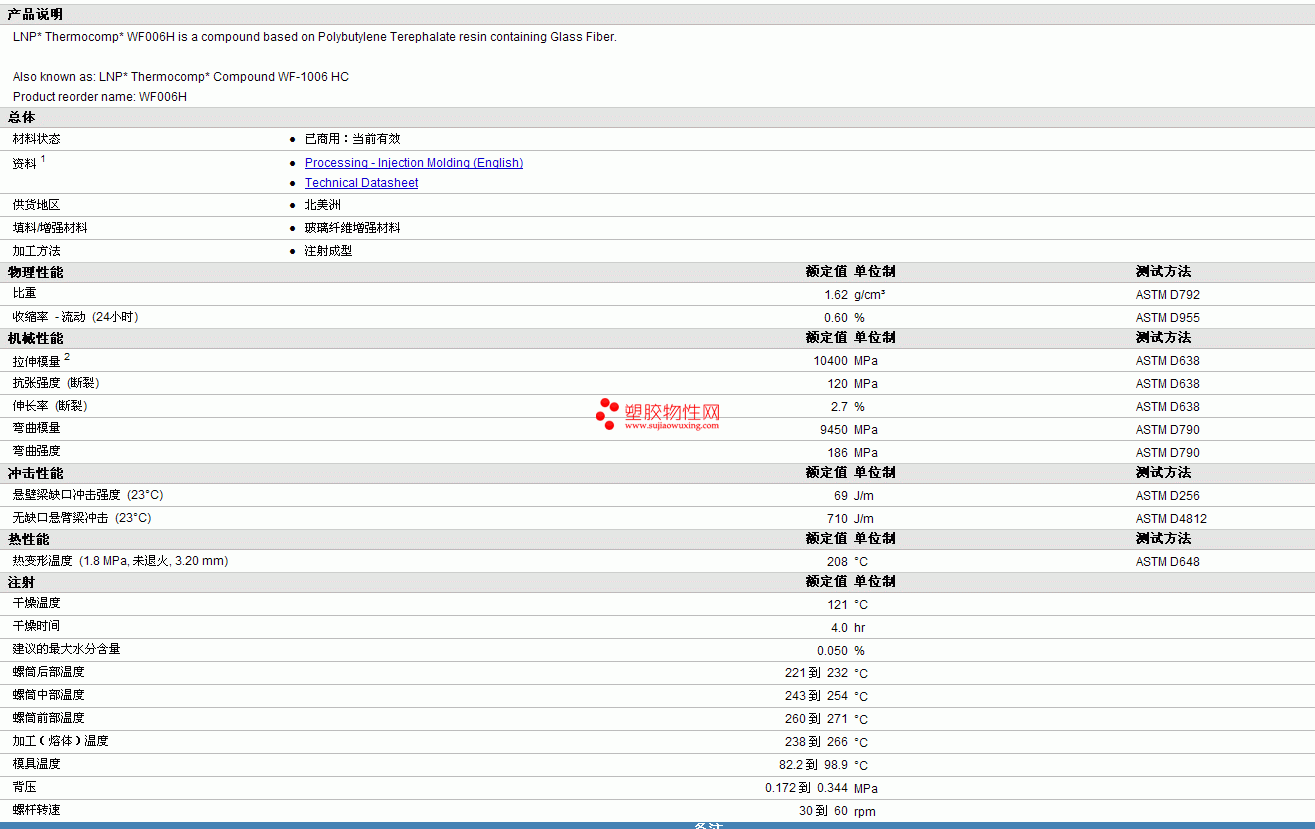Click the 产品说明 section header
This screenshot has width=1315, height=829.
click(34, 14)
